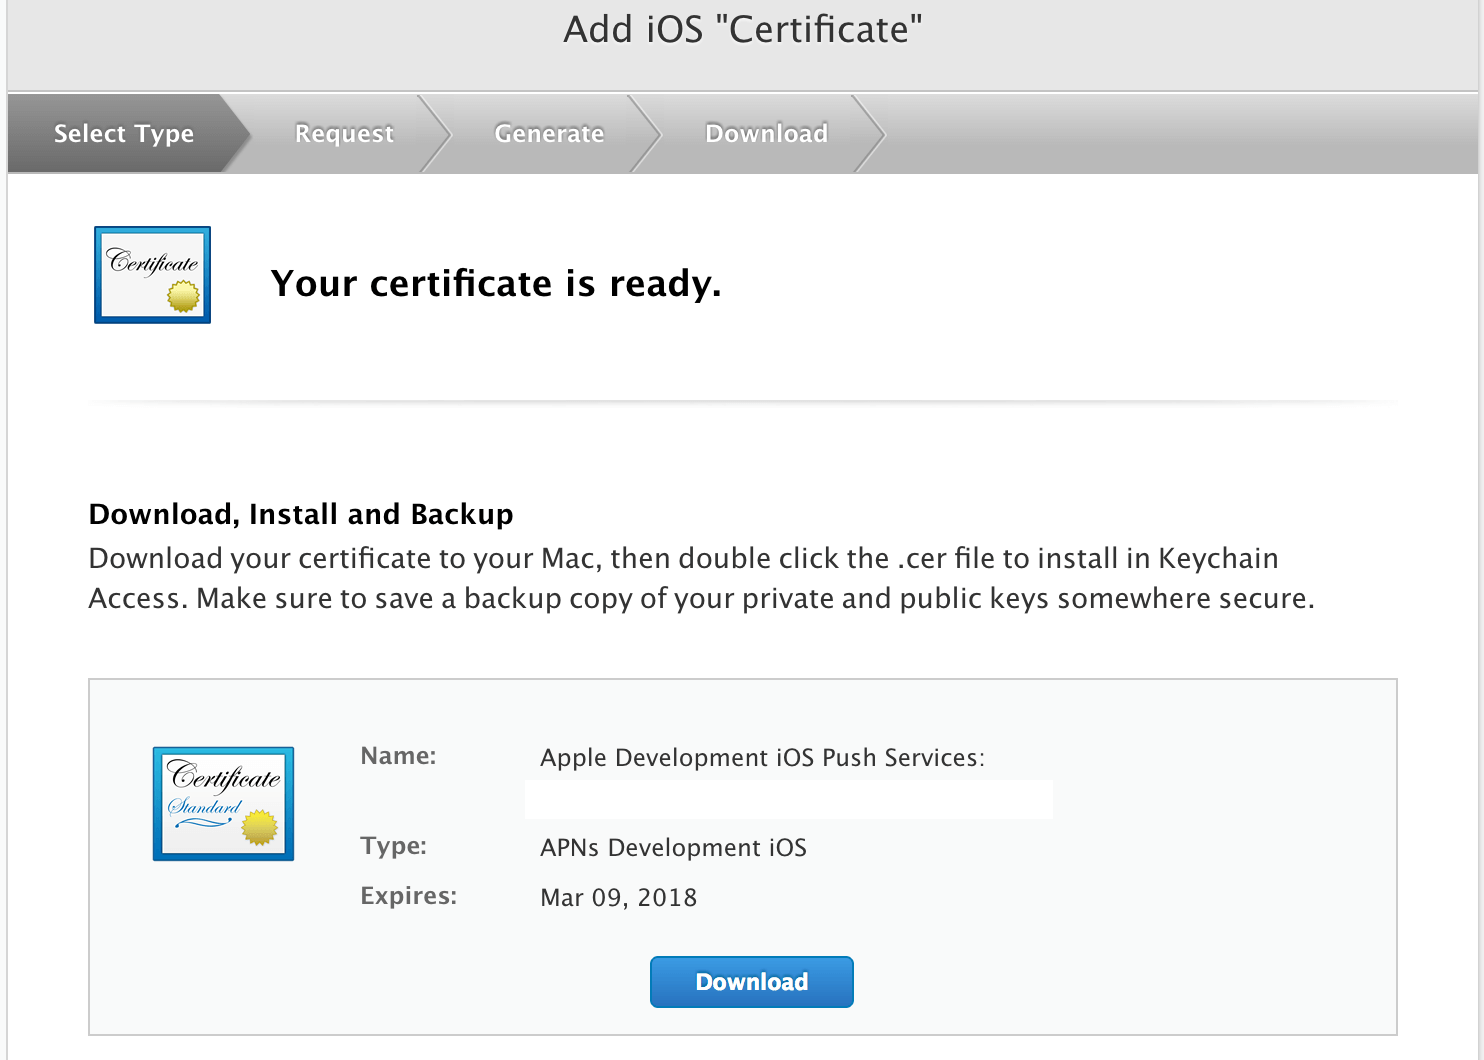Open the Generate step

pyautogui.click(x=549, y=133)
